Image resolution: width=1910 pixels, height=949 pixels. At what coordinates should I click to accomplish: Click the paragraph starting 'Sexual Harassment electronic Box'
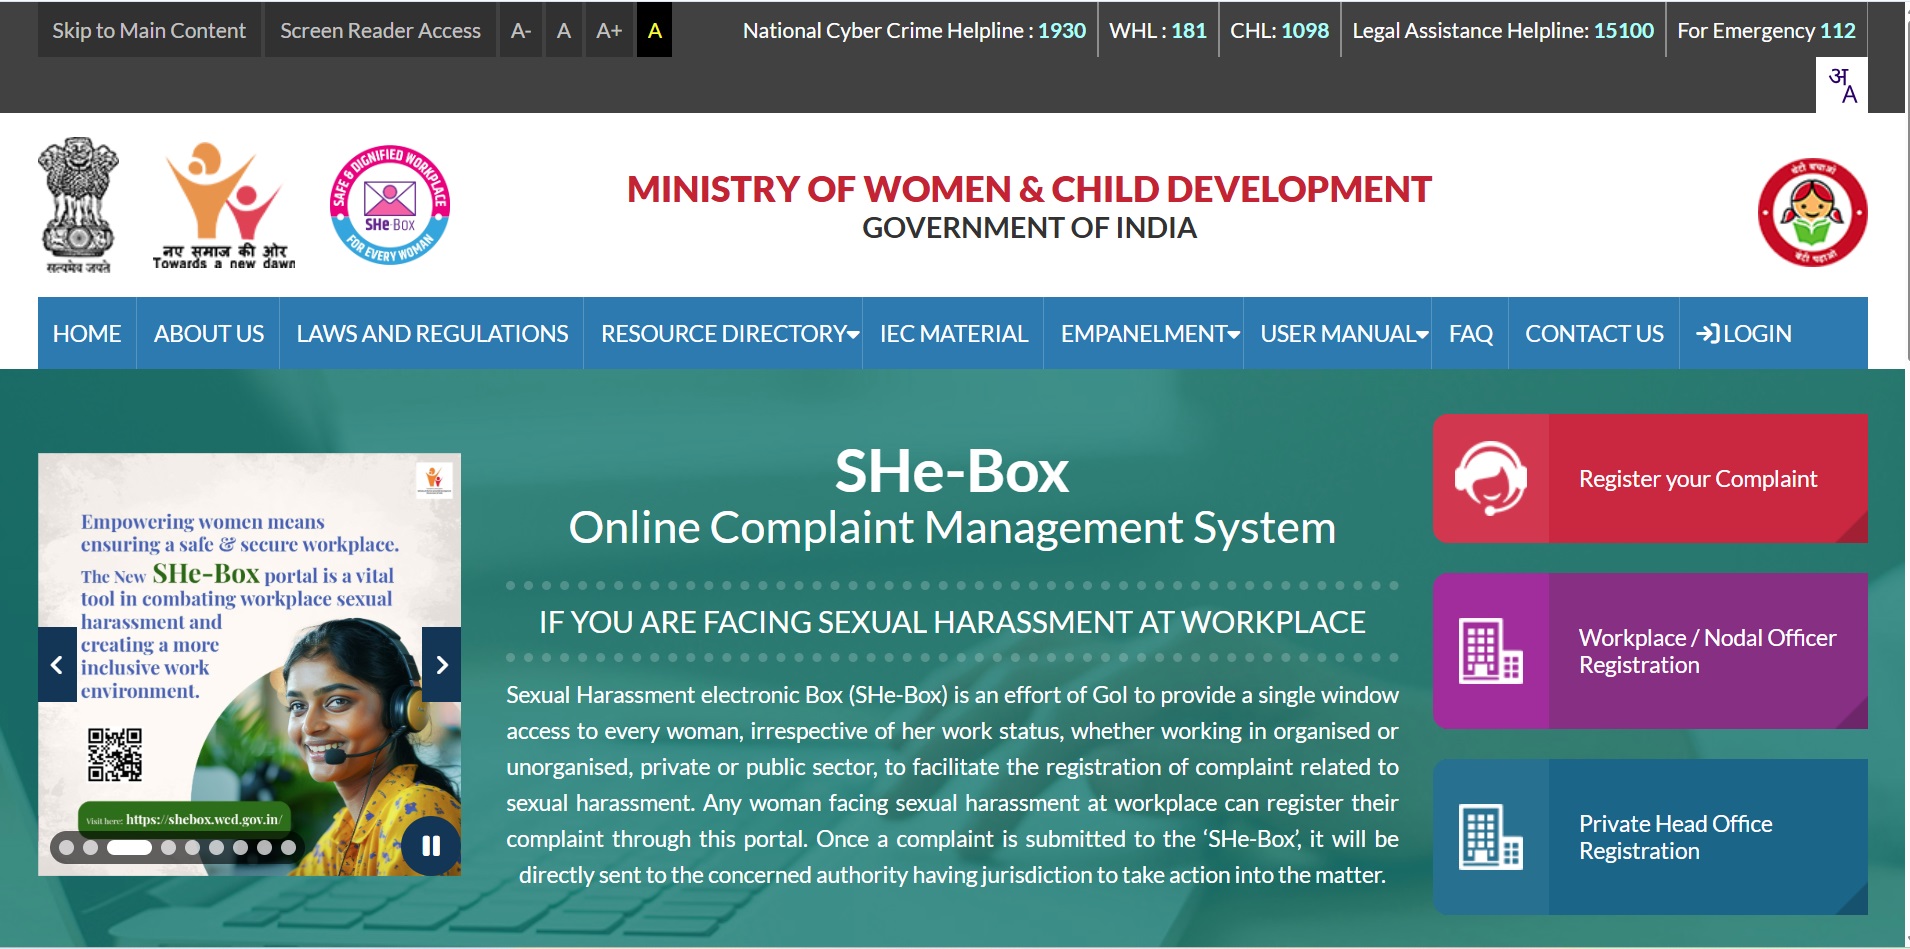tap(952, 785)
